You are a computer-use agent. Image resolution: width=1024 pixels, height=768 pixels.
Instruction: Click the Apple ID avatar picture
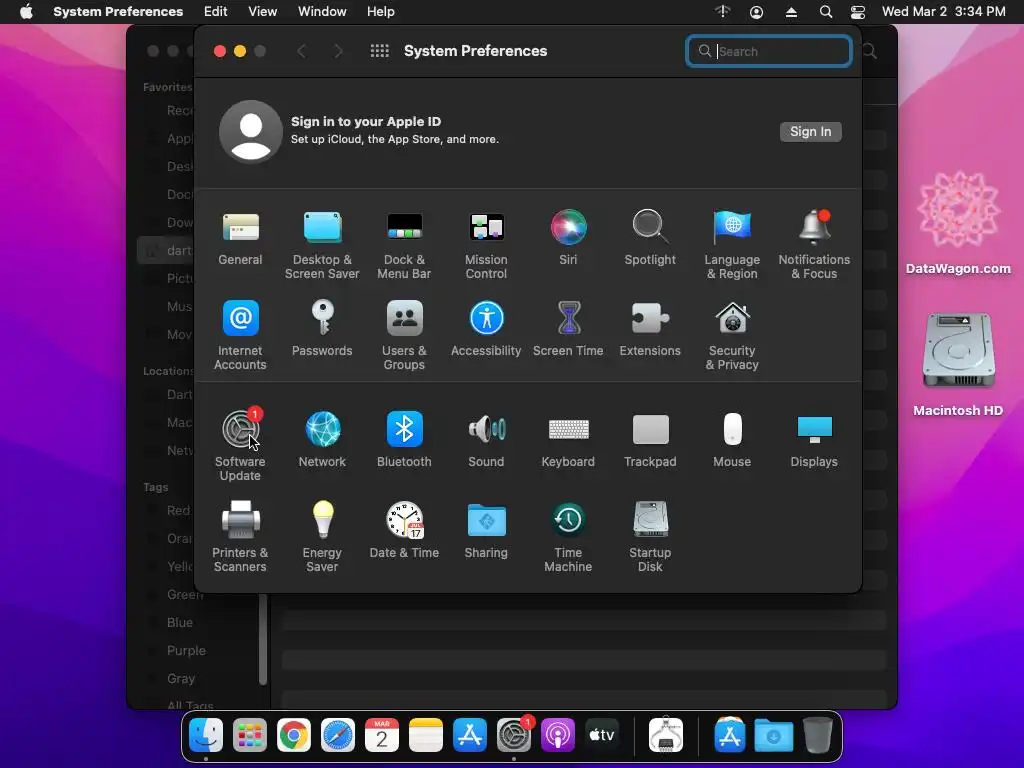[x=251, y=131]
